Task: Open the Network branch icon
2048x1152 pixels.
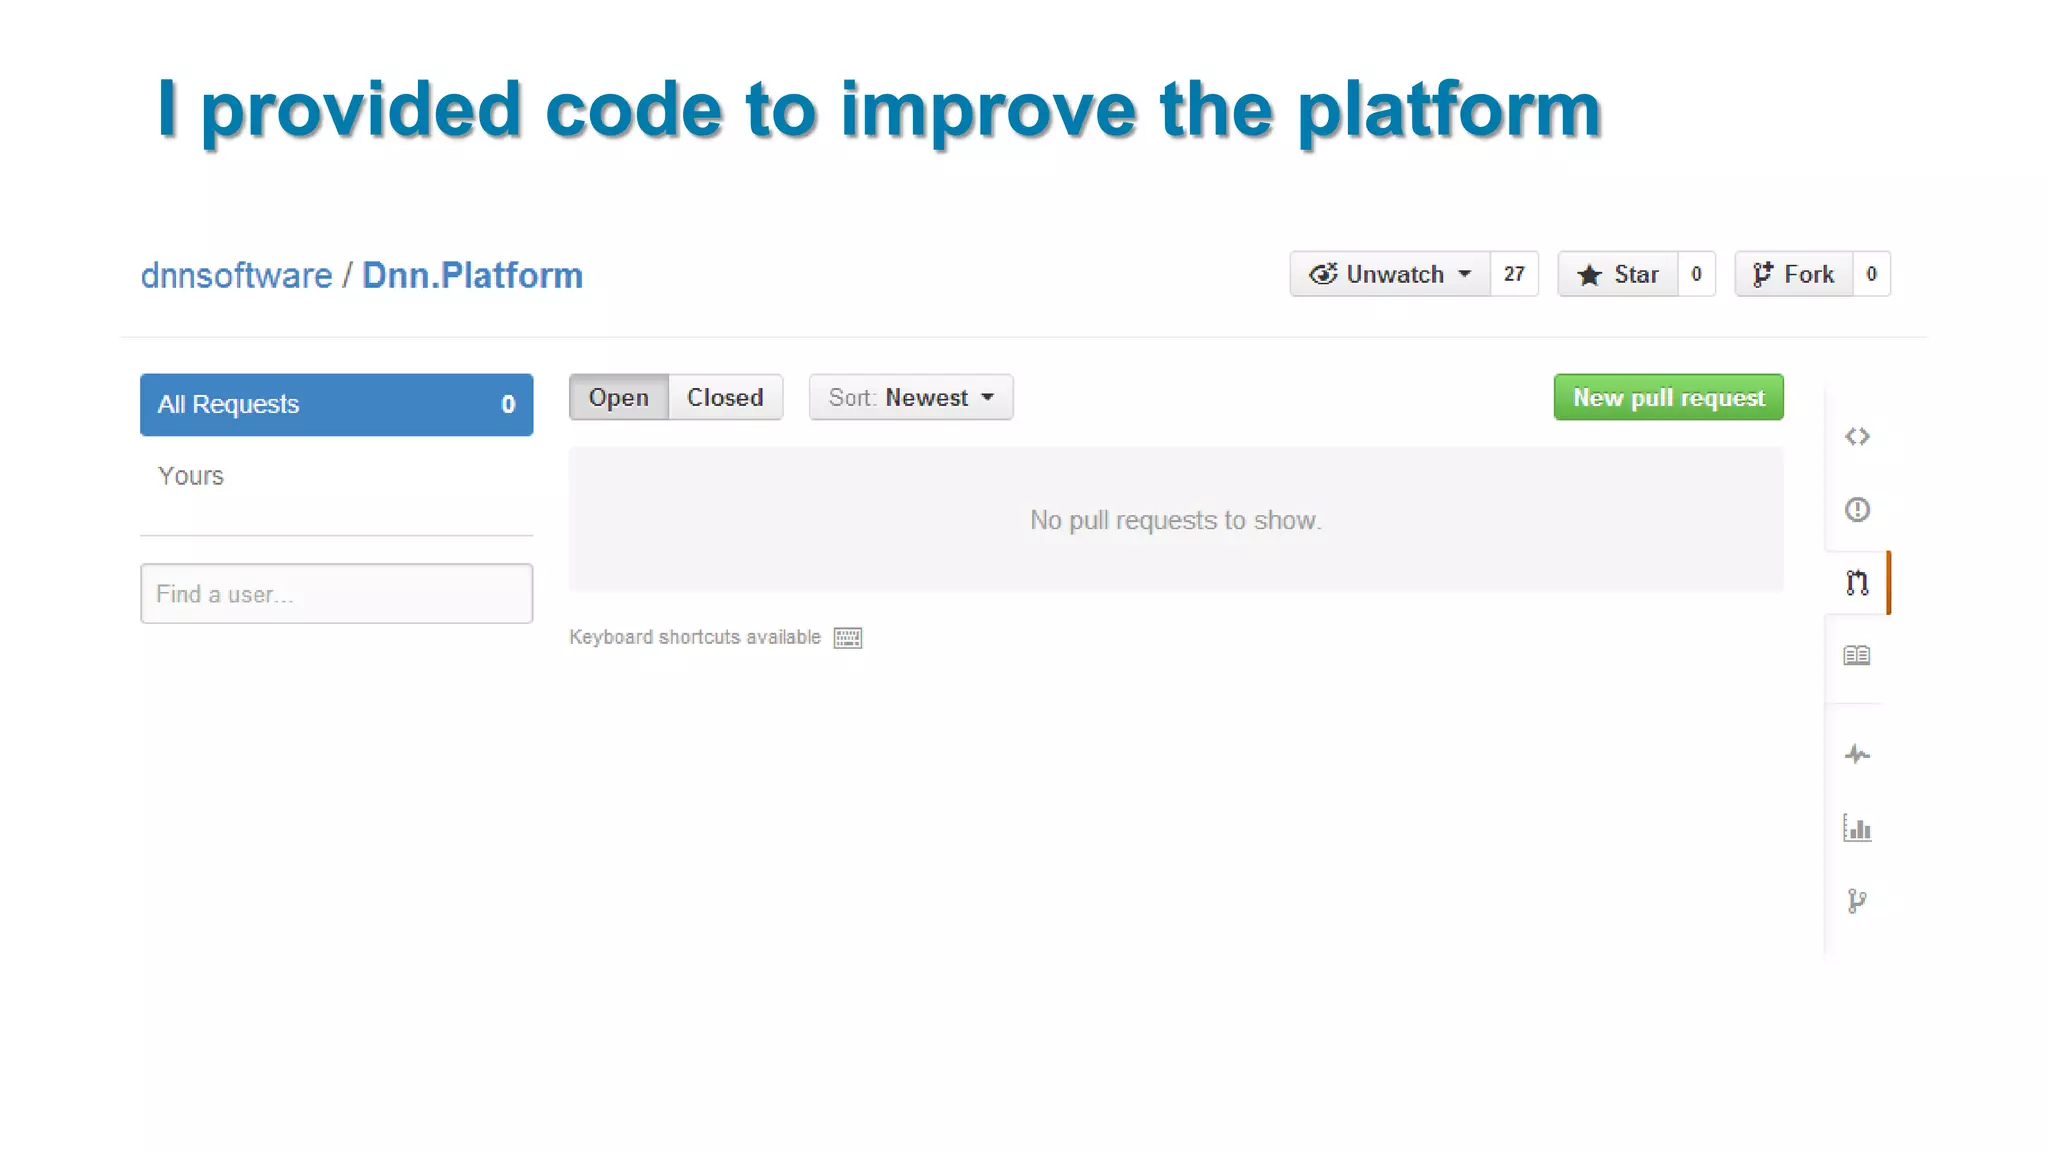Action: point(1857,901)
